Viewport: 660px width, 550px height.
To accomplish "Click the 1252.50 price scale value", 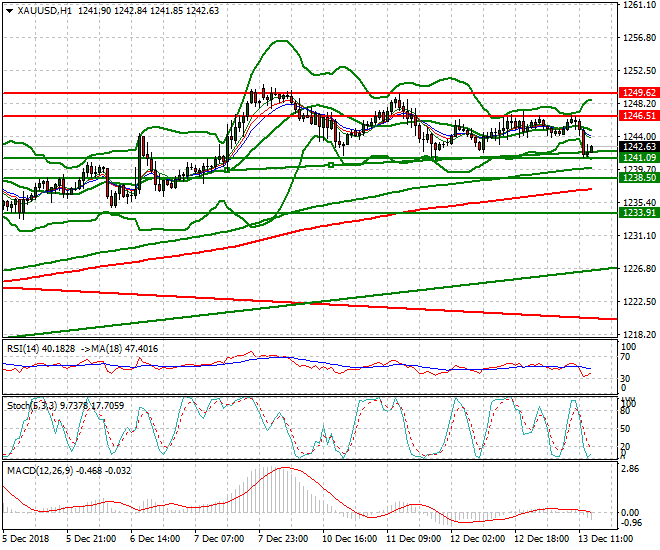I will pos(639,71).
